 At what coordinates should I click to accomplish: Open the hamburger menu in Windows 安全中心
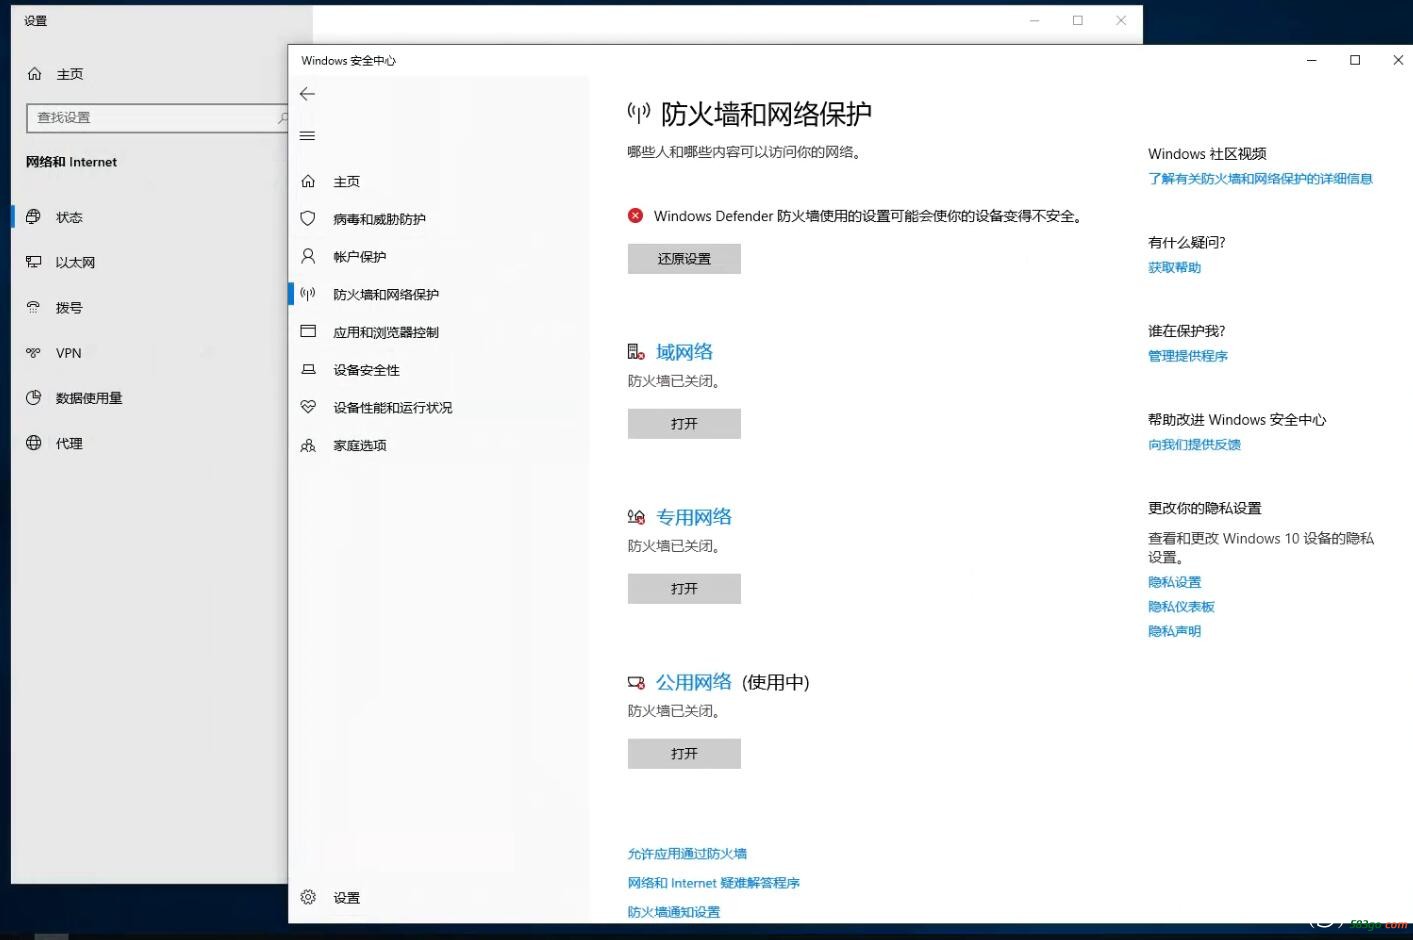pos(308,136)
